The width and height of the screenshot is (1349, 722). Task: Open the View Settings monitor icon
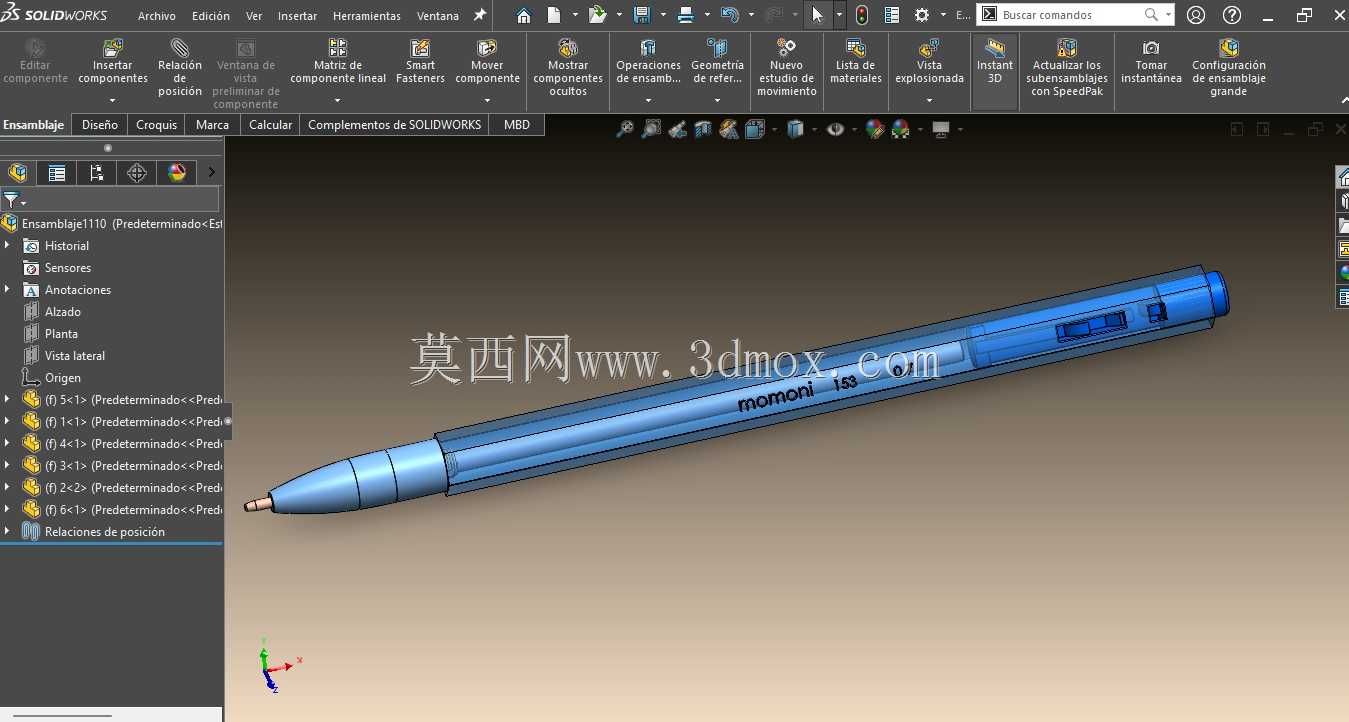[940, 129]
